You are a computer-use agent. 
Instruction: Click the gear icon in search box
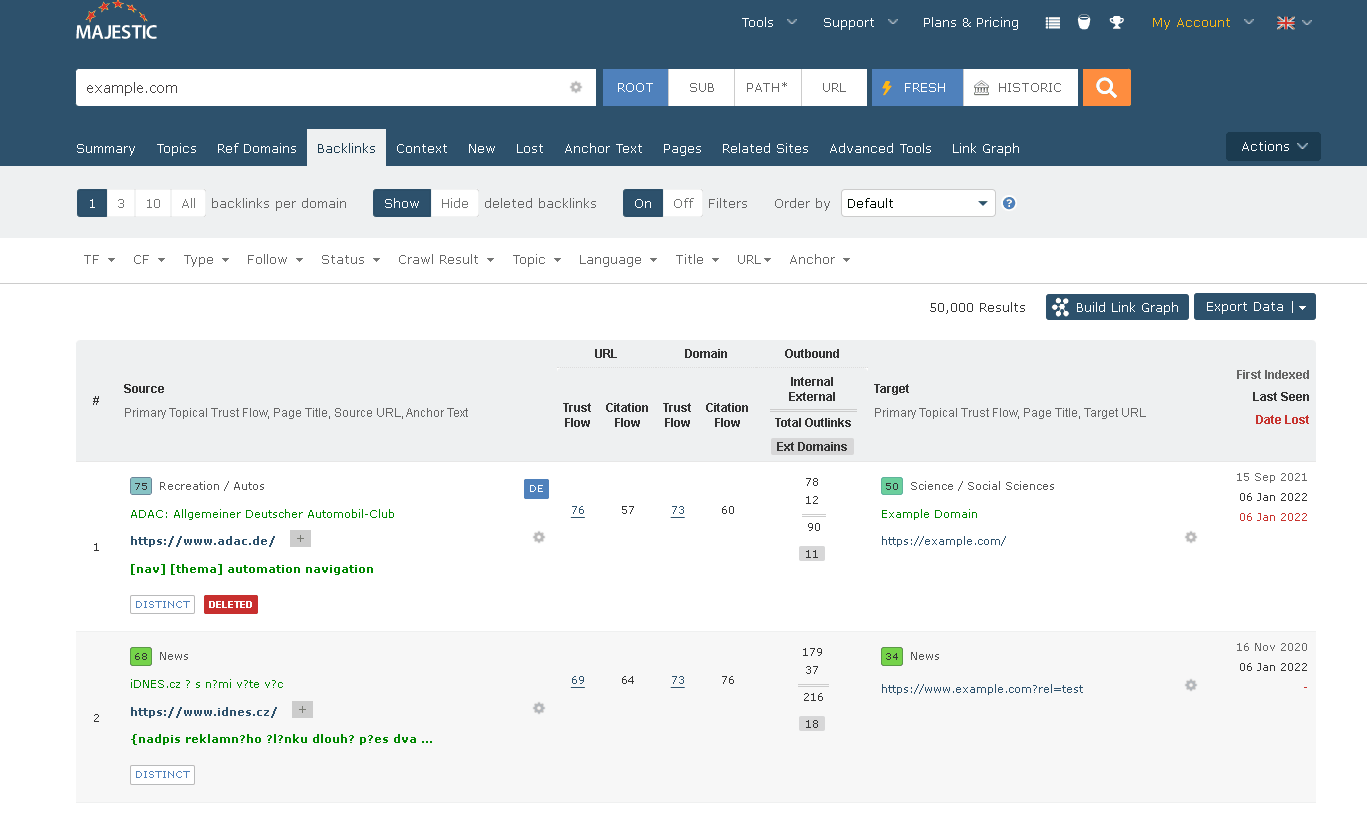click(x=576, y=87)
